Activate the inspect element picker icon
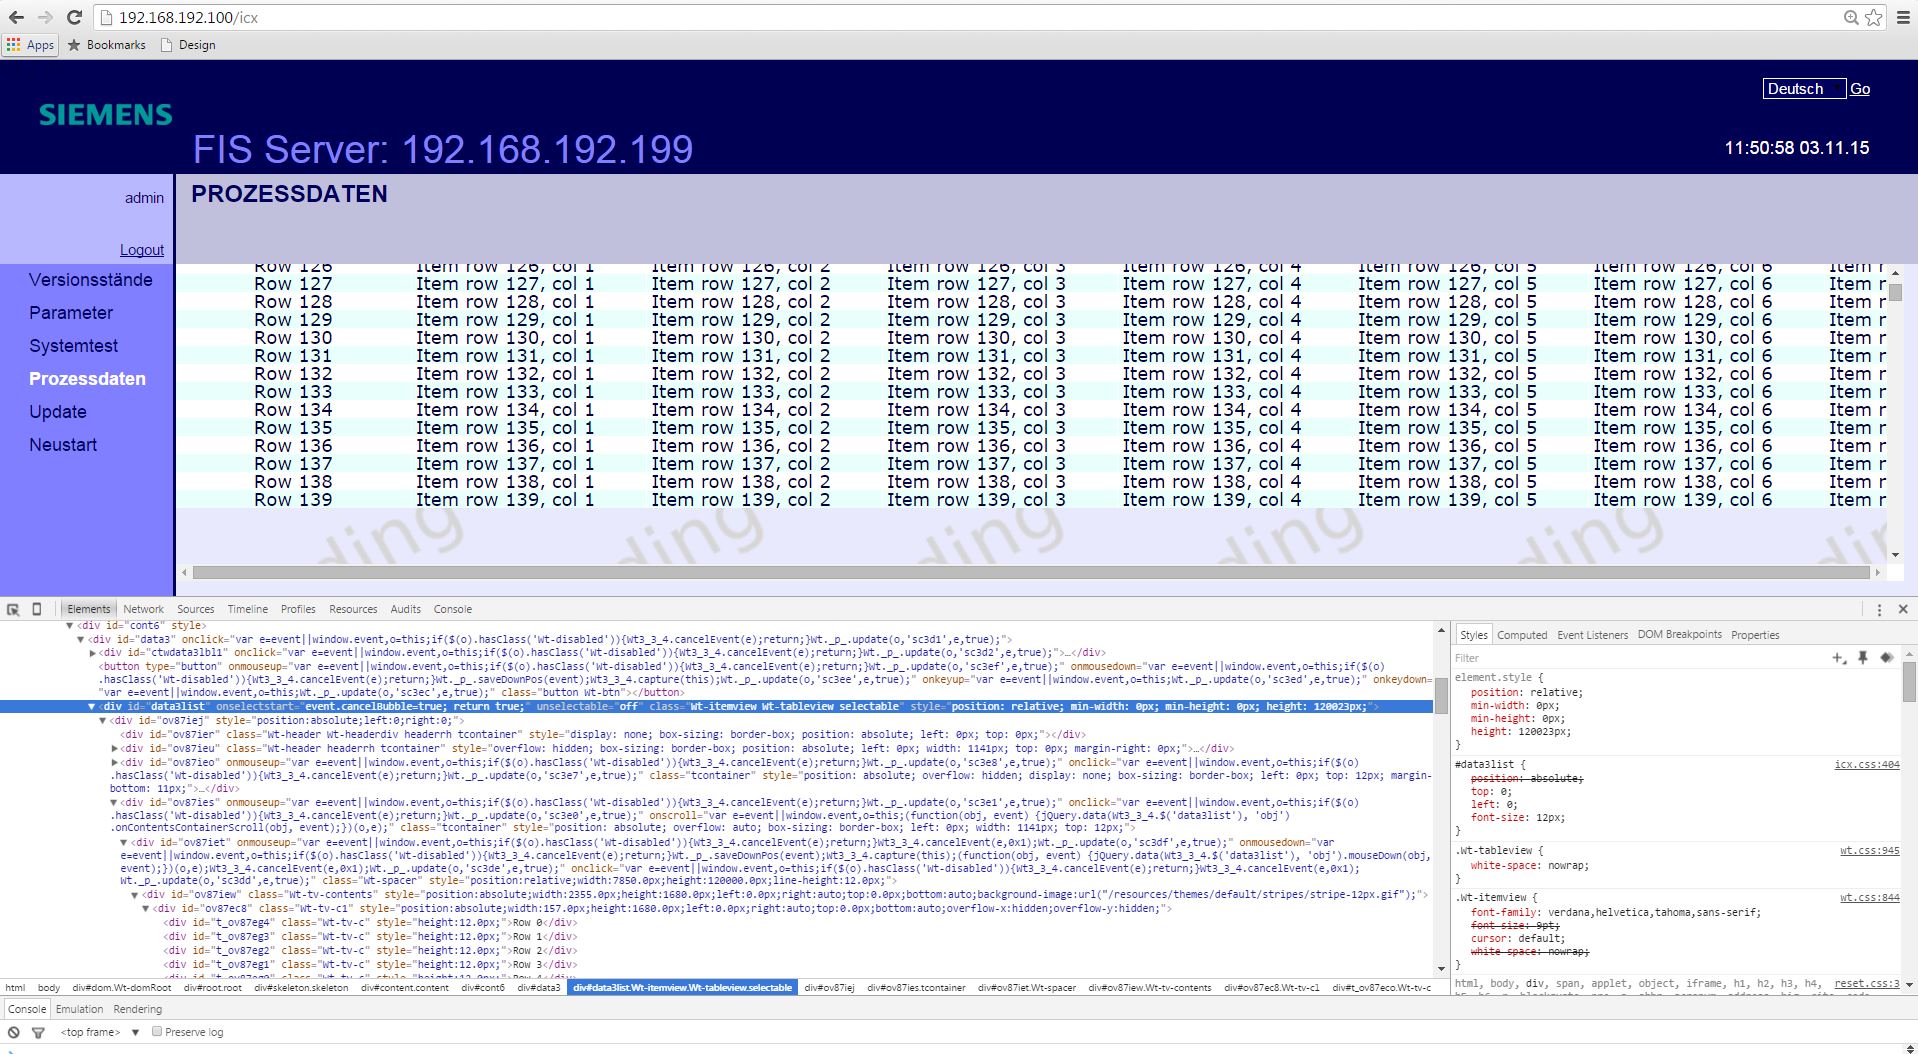 [x=13, y=609]
